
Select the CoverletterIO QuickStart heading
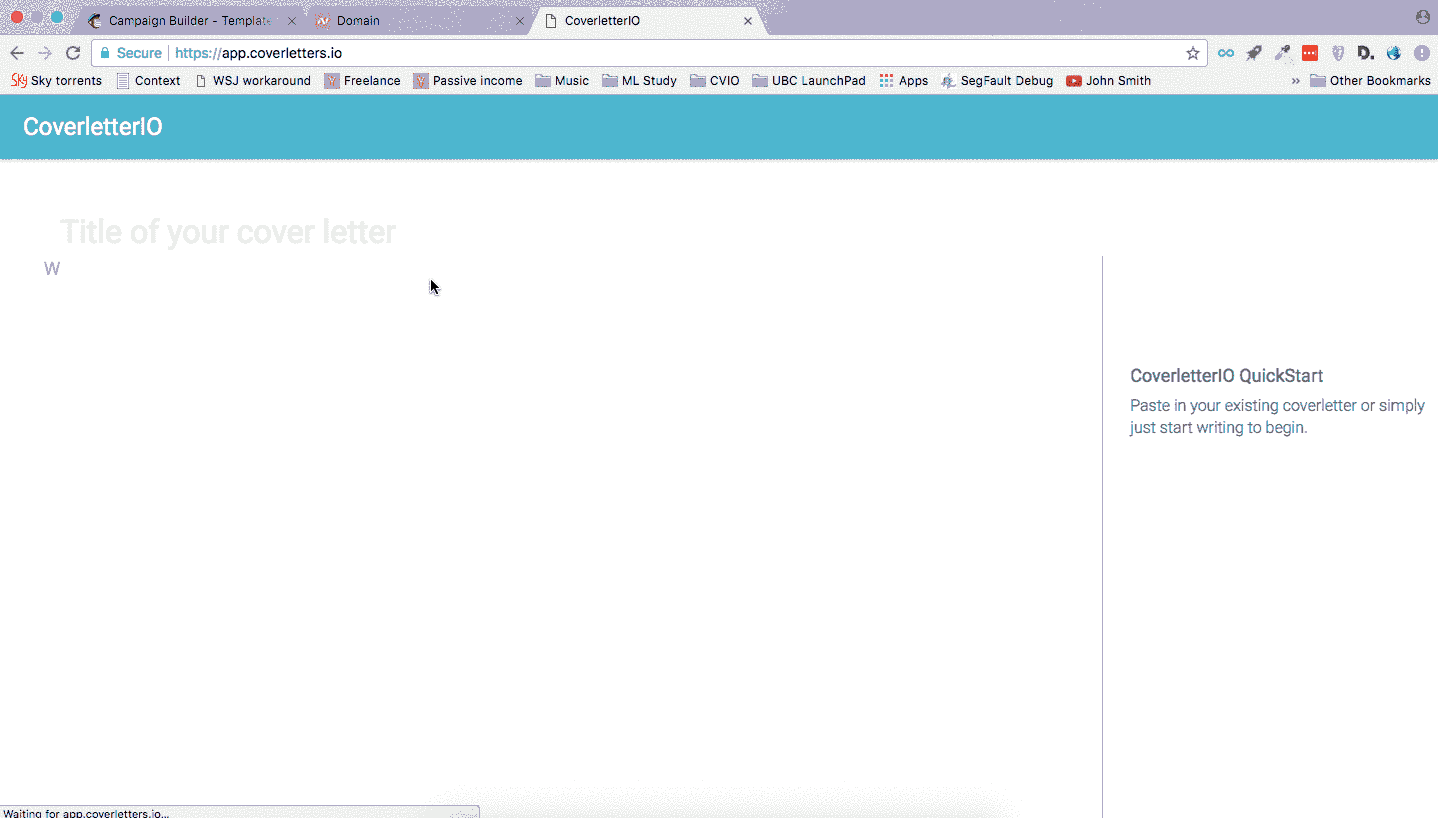pyautogui.click(x=1226, y=376)
